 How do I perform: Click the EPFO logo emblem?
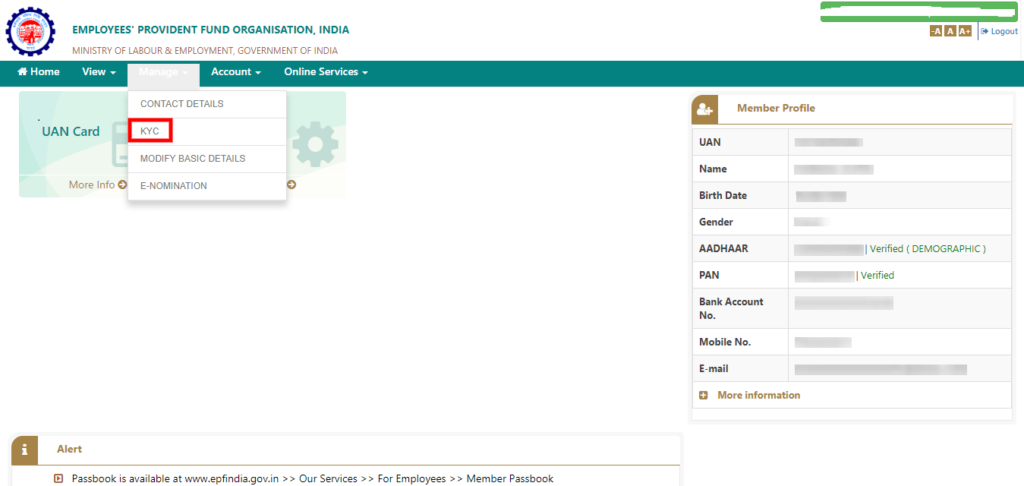[31, 31]
